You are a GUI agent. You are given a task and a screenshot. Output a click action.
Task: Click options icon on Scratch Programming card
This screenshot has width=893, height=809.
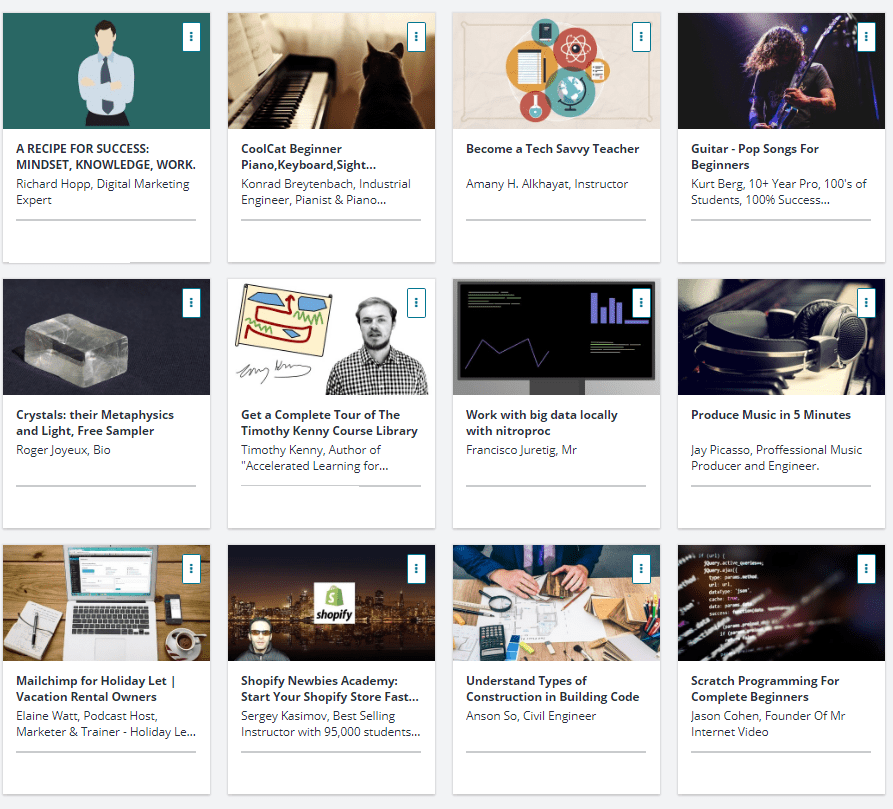(x=867, y=569)
